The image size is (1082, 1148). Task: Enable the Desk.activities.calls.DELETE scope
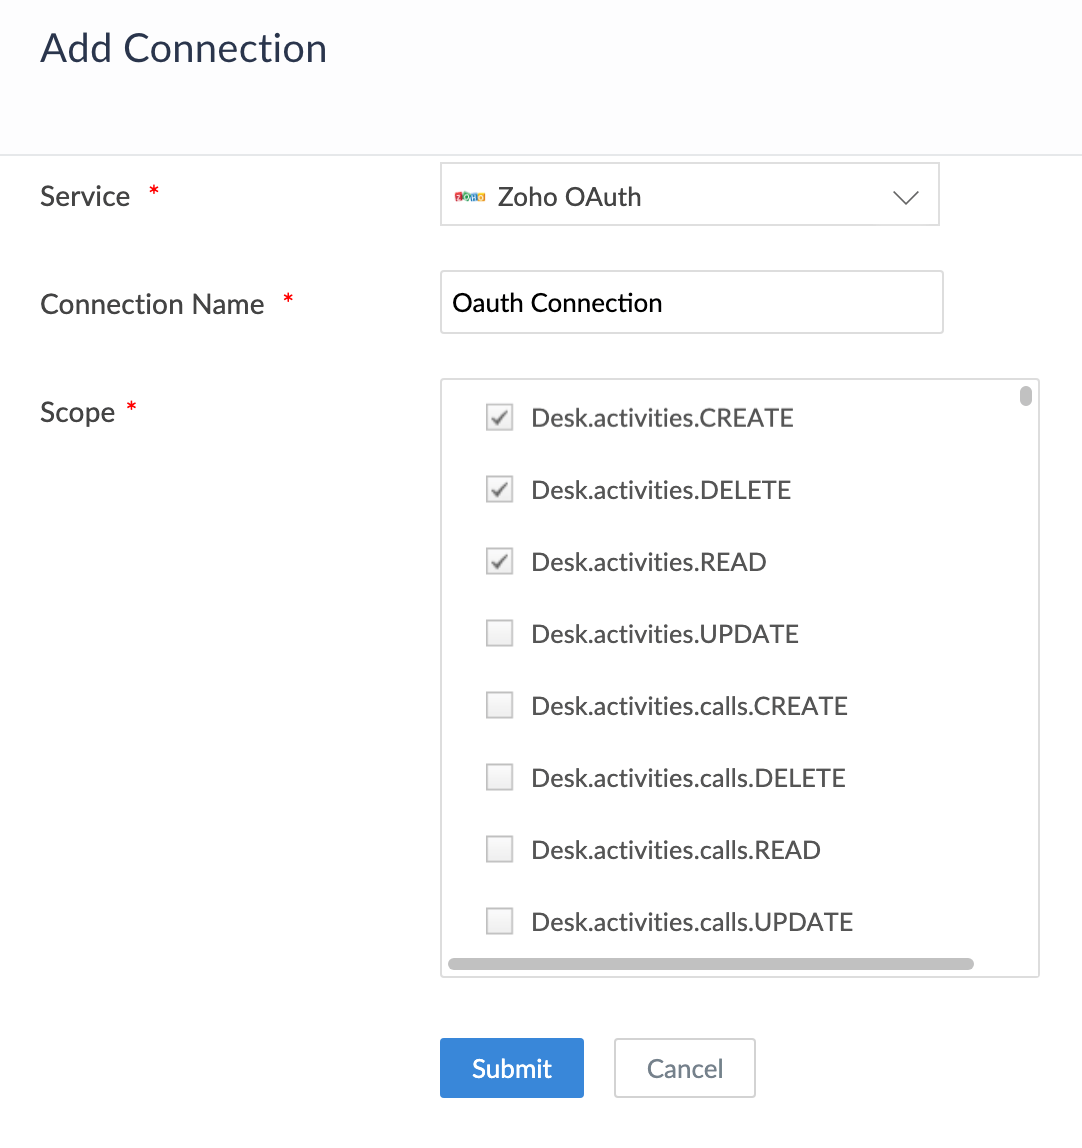499,776
